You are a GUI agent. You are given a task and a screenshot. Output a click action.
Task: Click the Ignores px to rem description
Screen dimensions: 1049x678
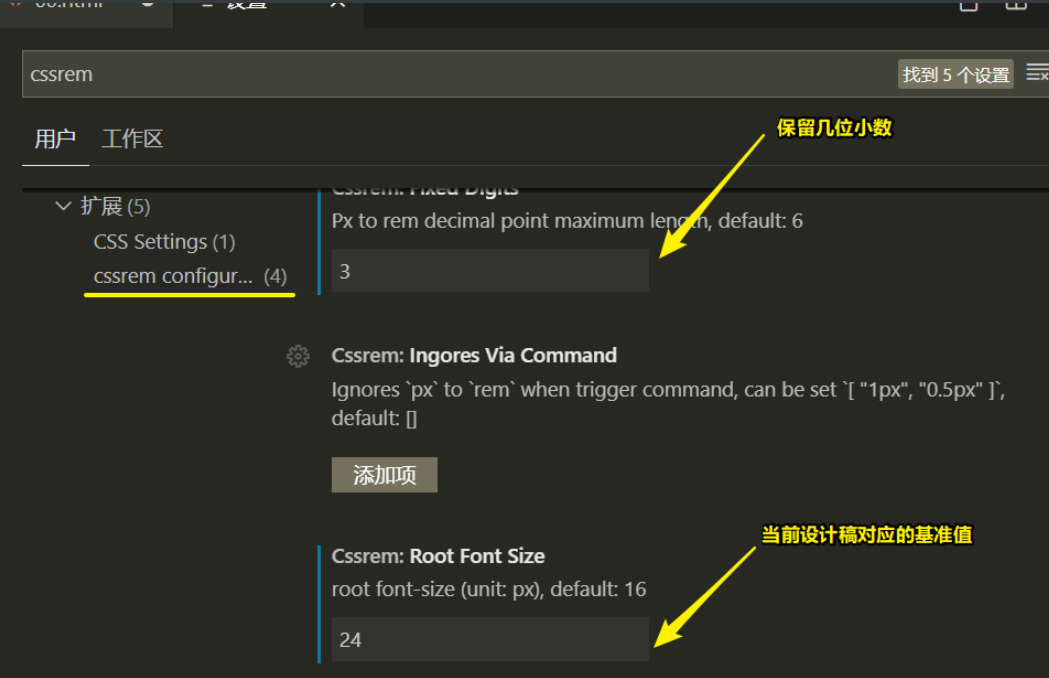[x=668, y=404]
